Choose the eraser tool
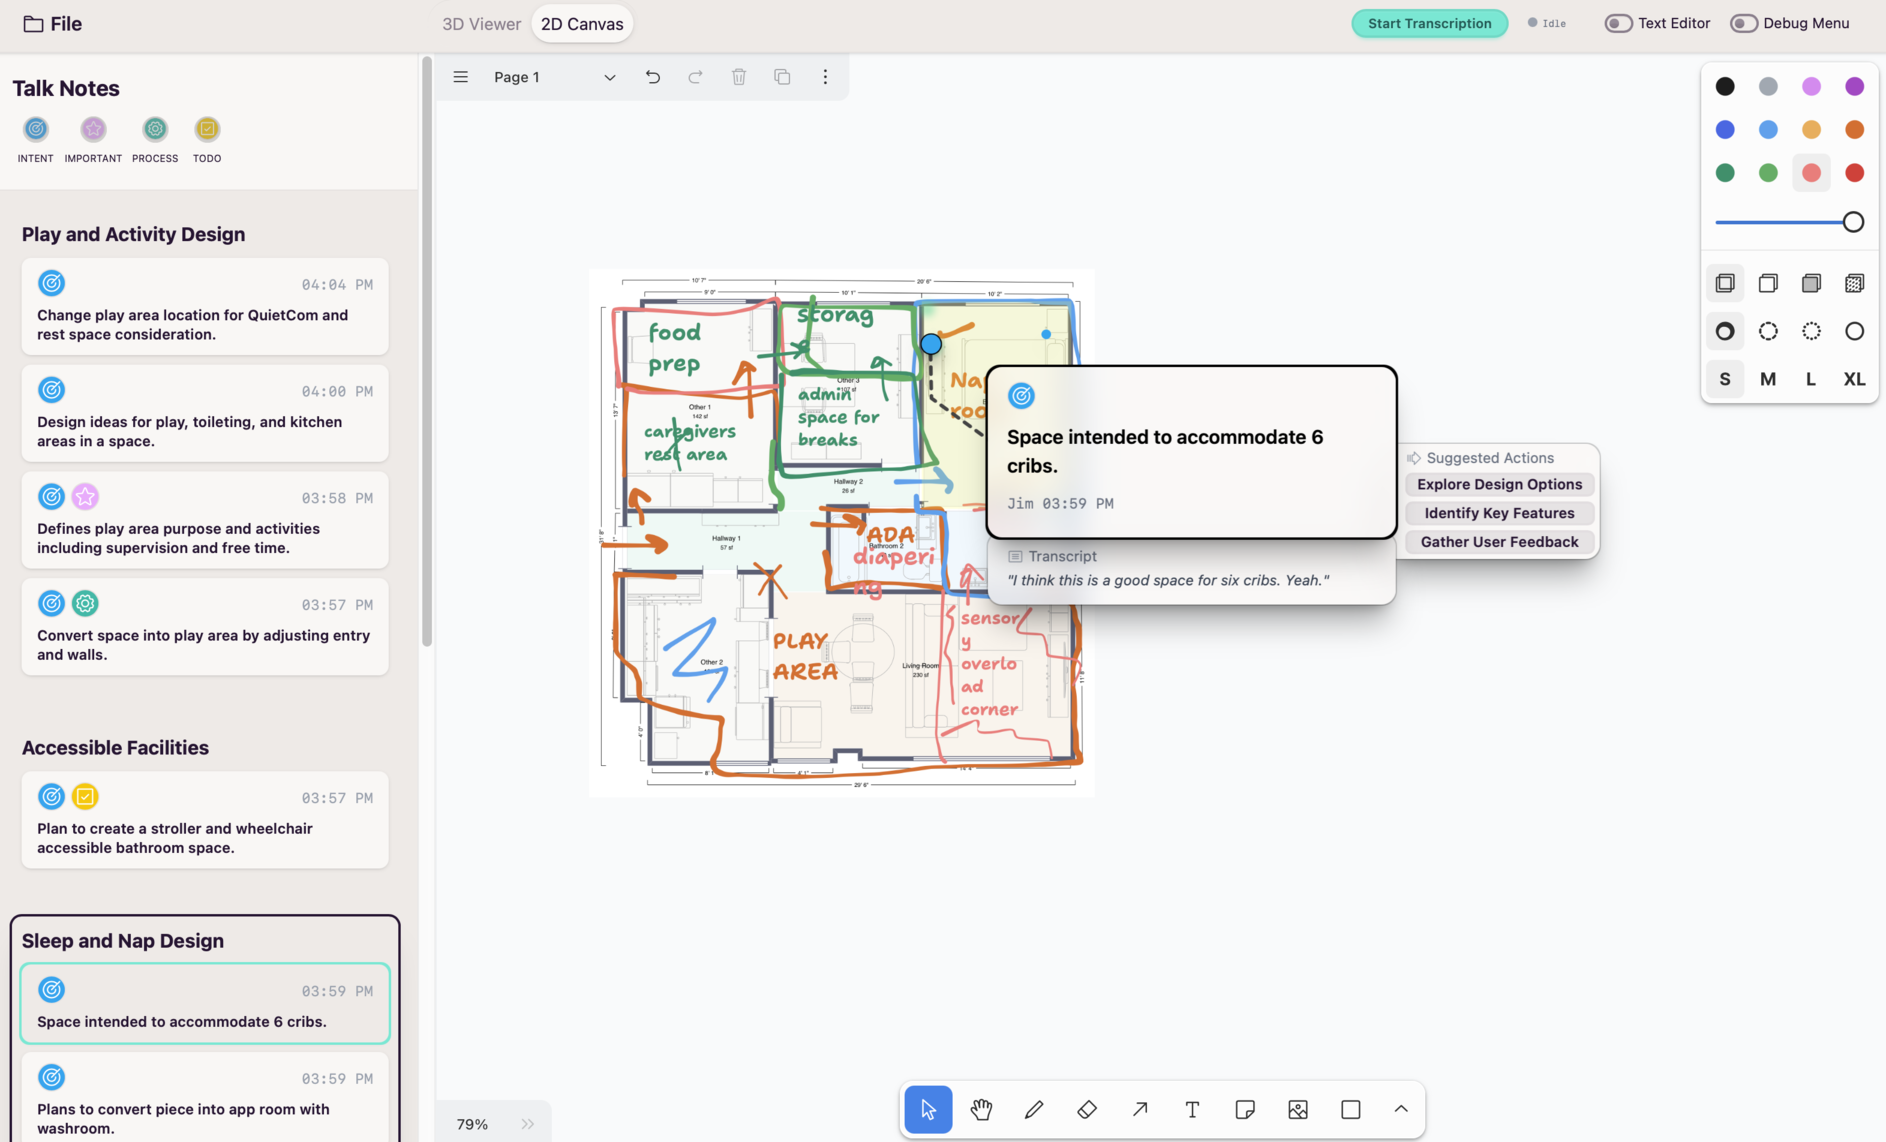 pyautogui.click(x=1087, y=1109)
